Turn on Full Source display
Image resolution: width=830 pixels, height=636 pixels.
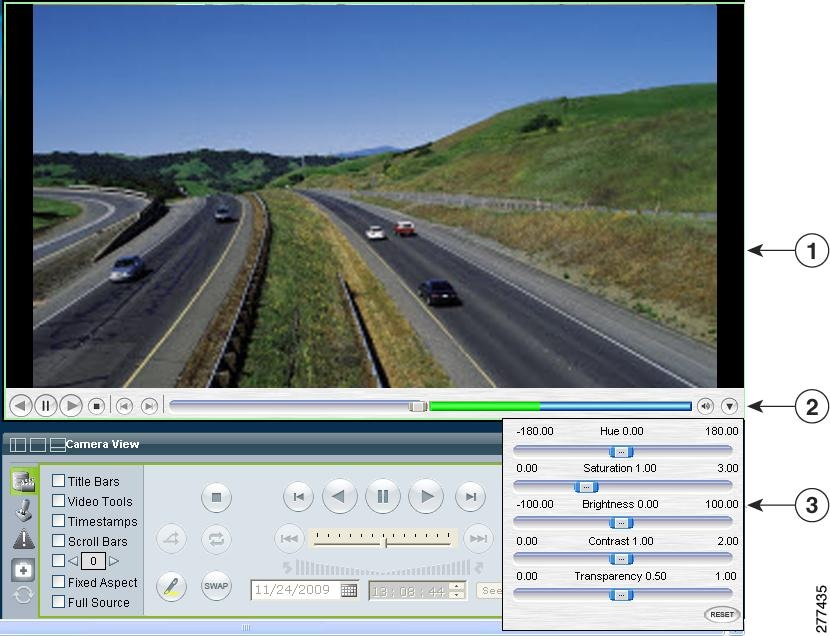tap(58, 603)
